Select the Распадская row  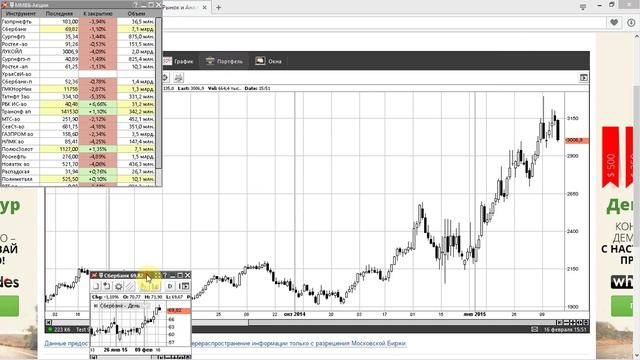[x=78, y=171]
